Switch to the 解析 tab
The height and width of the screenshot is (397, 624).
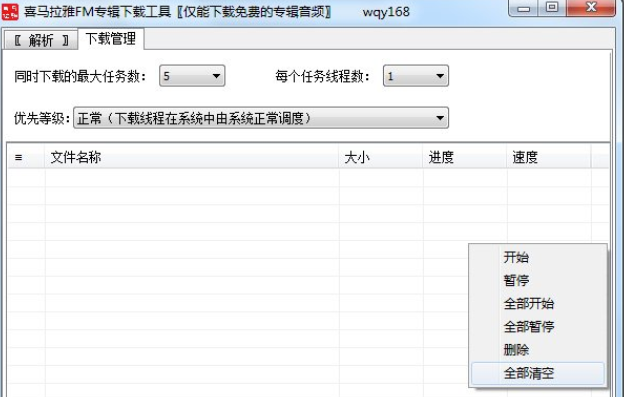coord(41,40)
